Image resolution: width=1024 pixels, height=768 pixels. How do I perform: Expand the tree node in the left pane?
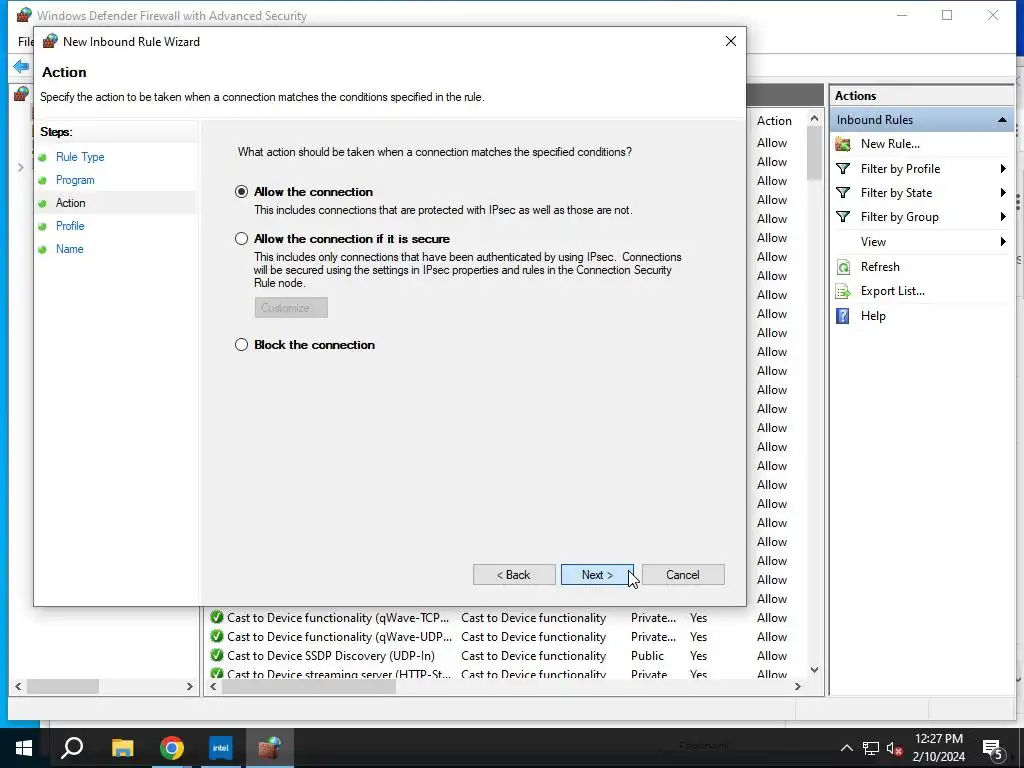click(x=20, y=168)
